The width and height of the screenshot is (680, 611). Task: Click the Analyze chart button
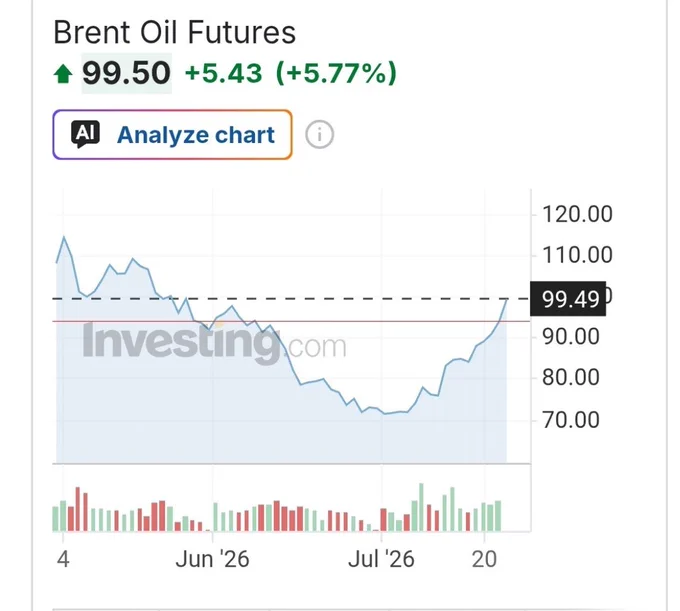point(172,134)
